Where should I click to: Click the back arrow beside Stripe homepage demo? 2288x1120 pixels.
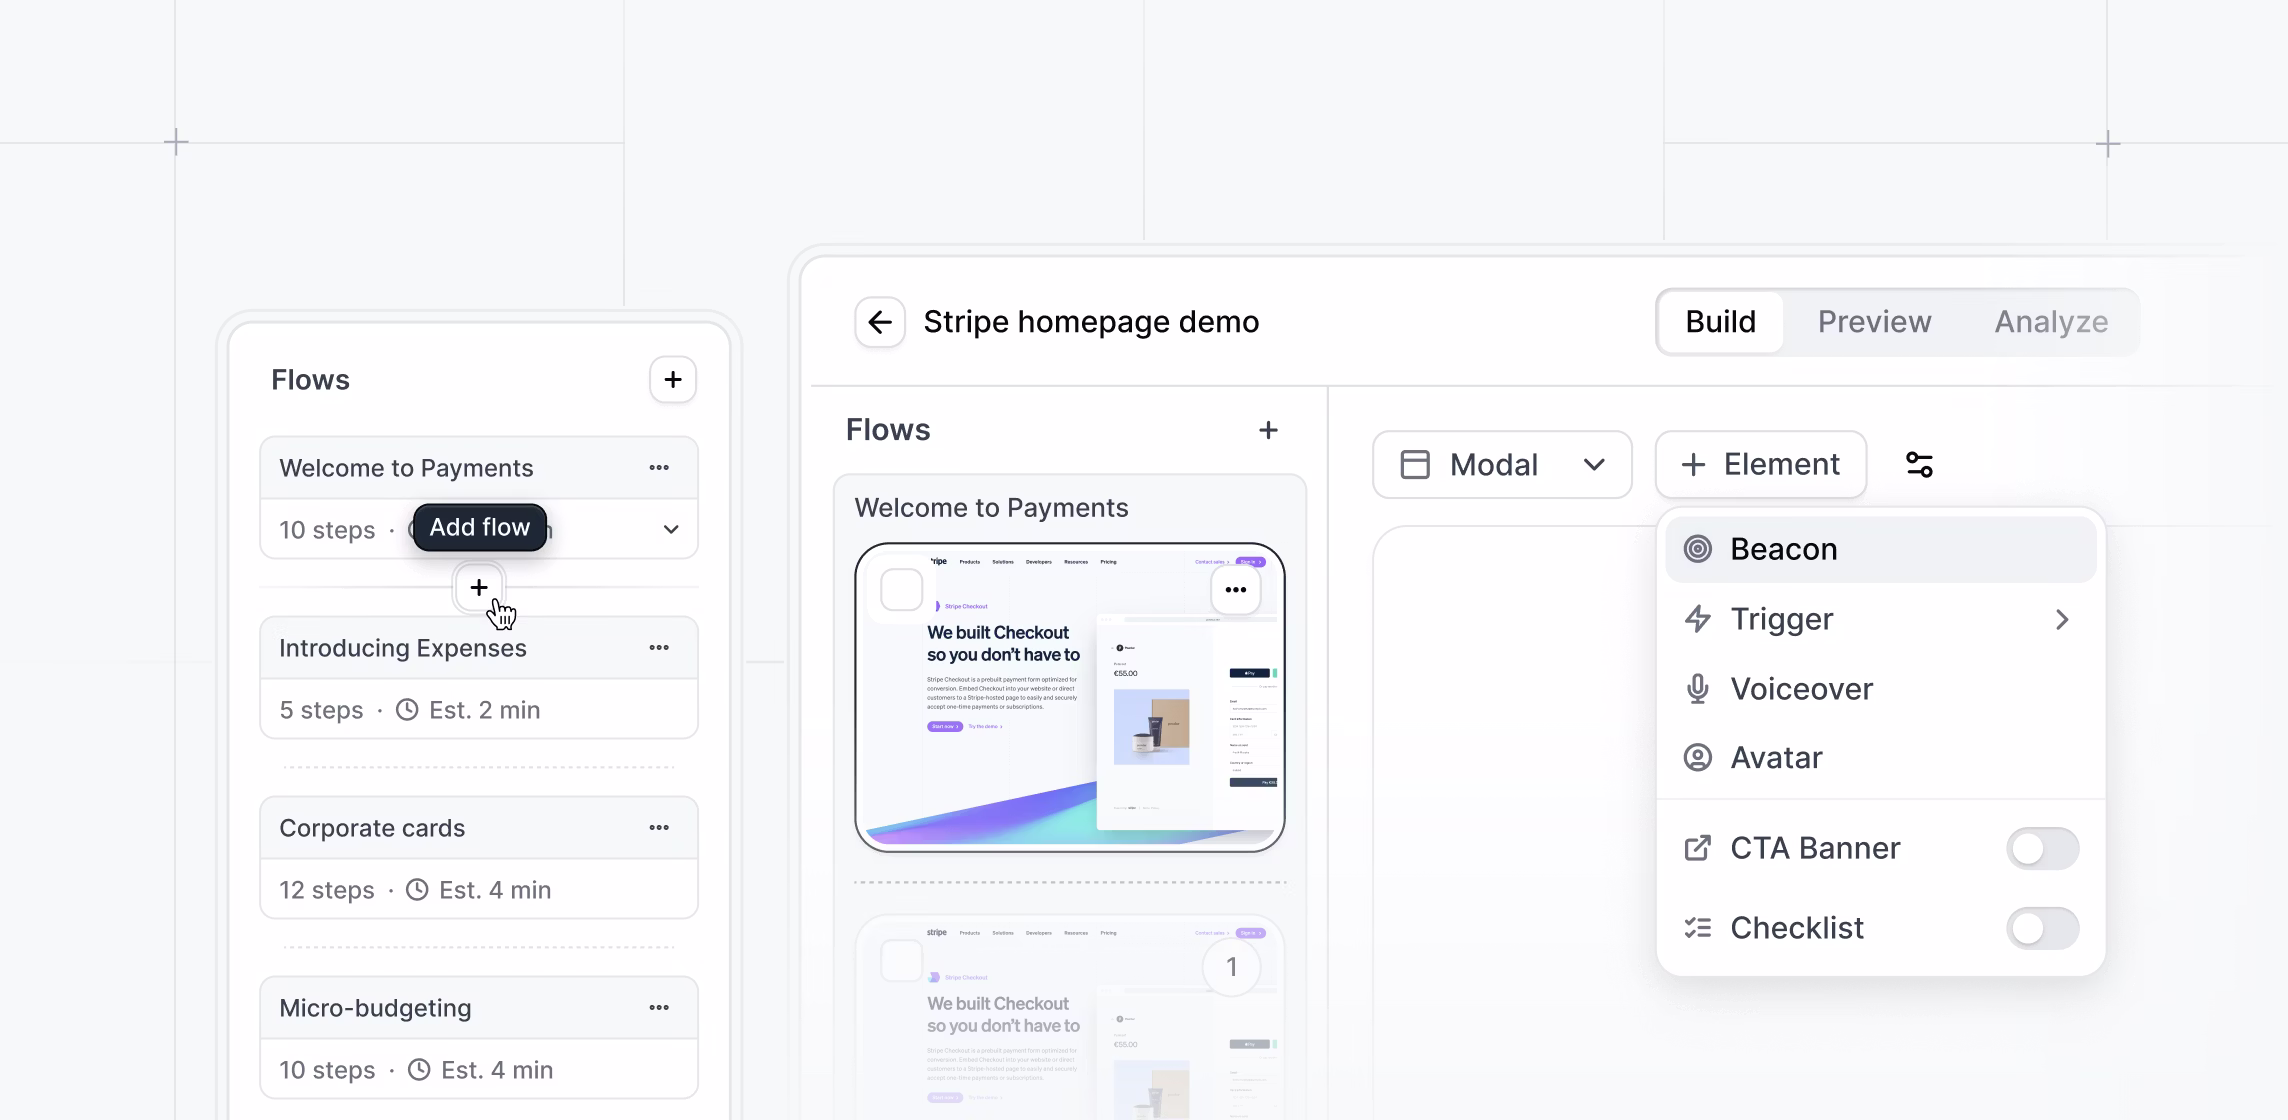click(x=880, y=322)
